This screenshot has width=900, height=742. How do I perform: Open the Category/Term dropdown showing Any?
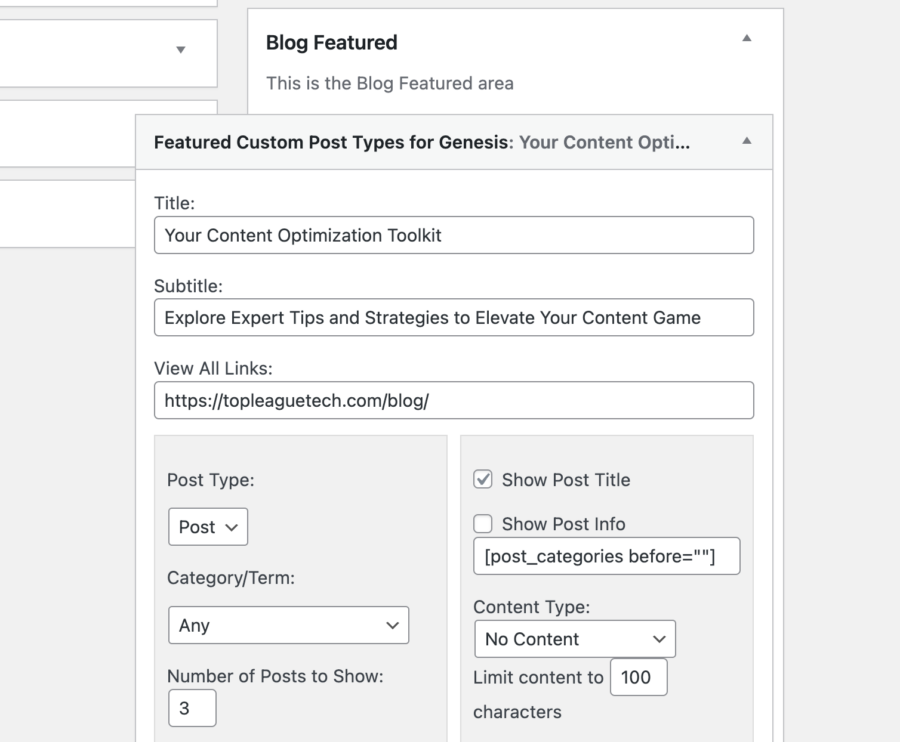[288, 625]
